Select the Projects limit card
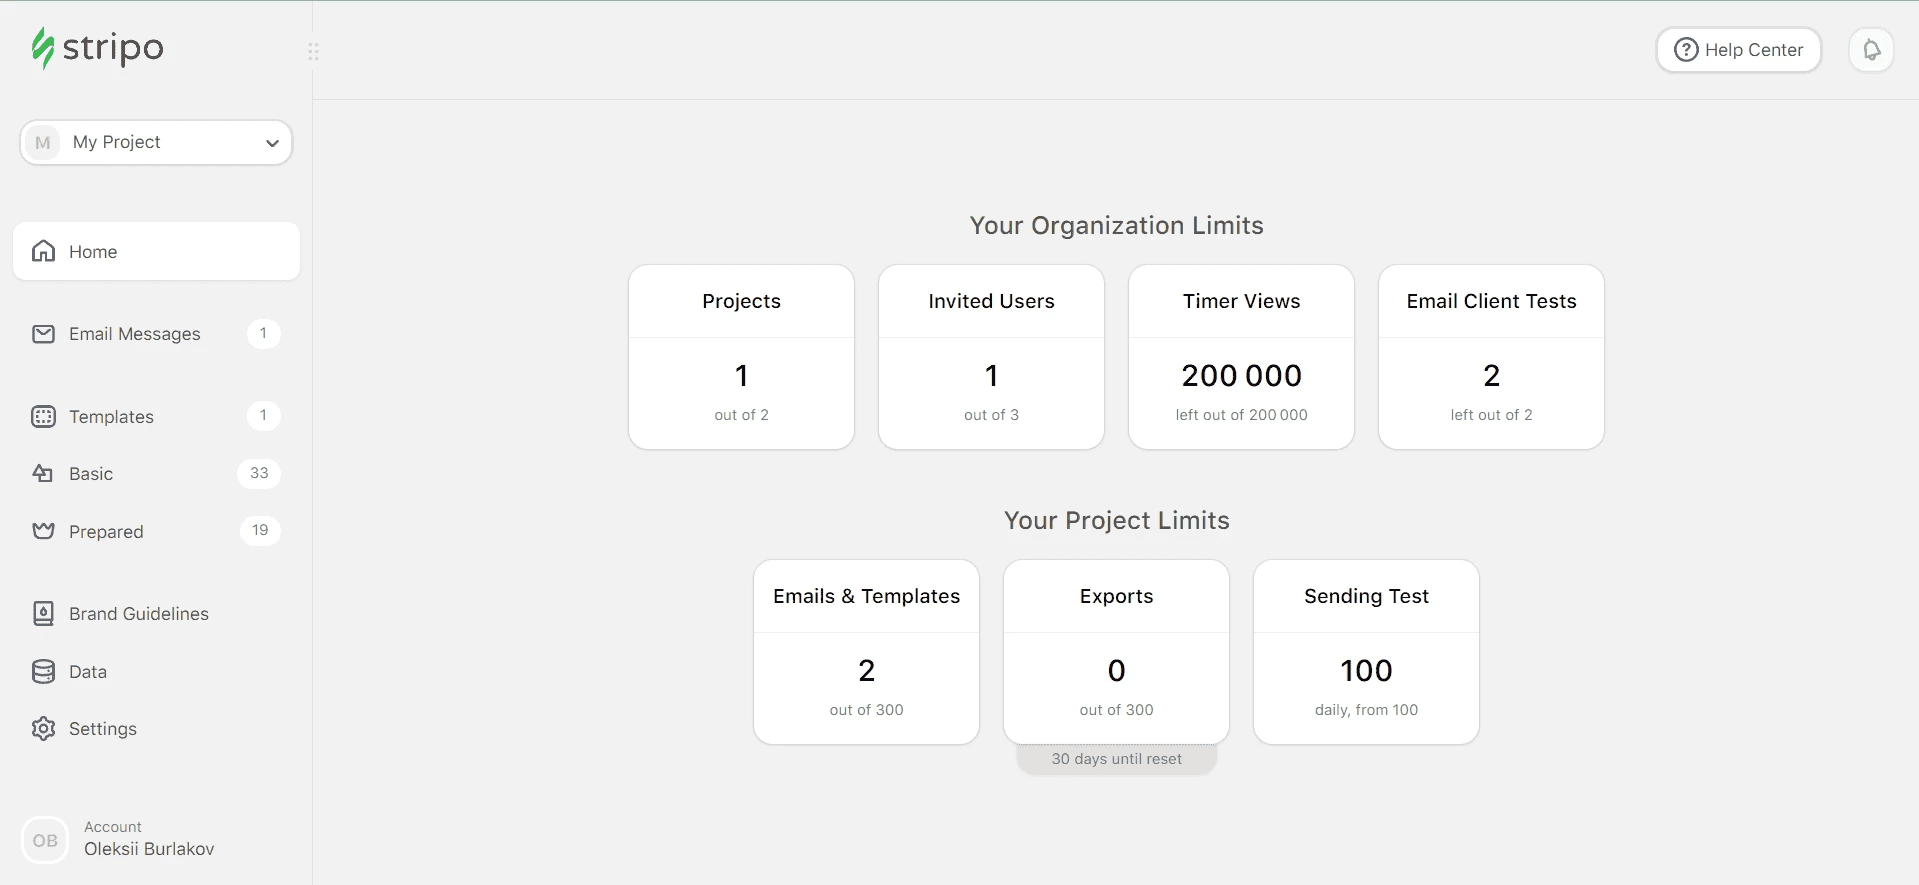The image size is (1919, 885). [741, 357]
